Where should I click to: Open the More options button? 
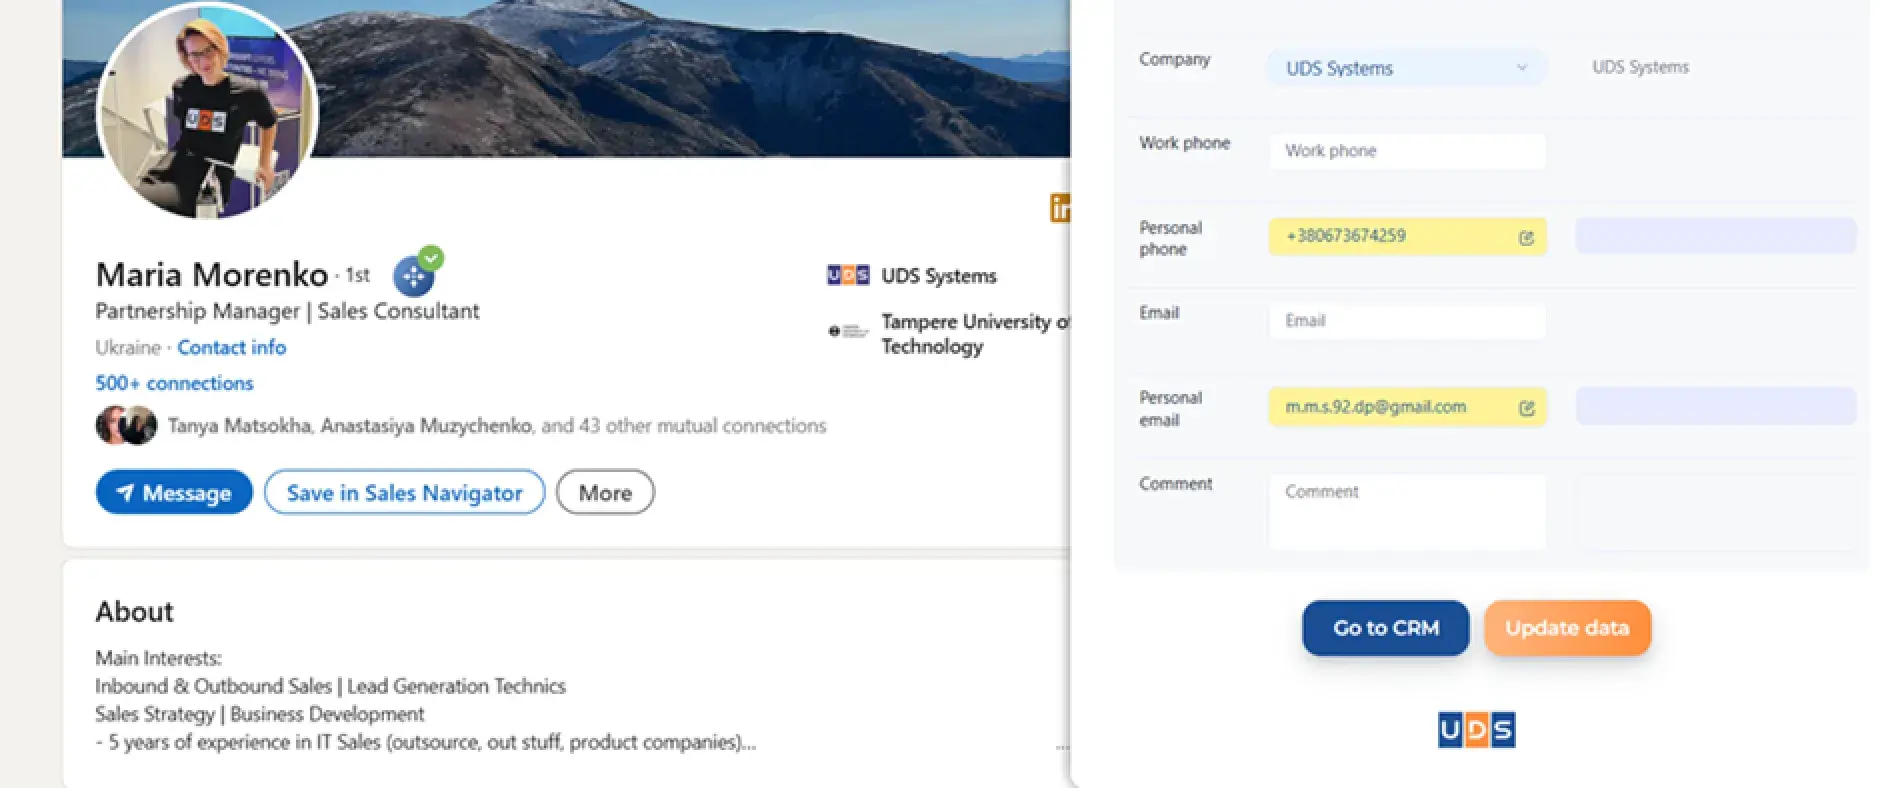(x=605, y=492)
